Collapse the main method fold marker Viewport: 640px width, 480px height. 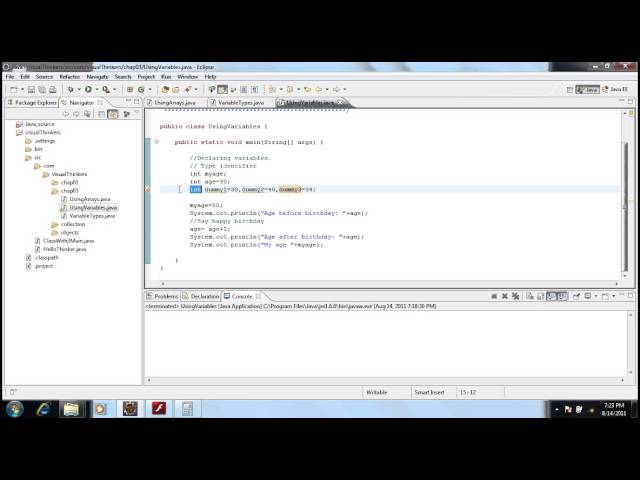[x=156, y=142]
